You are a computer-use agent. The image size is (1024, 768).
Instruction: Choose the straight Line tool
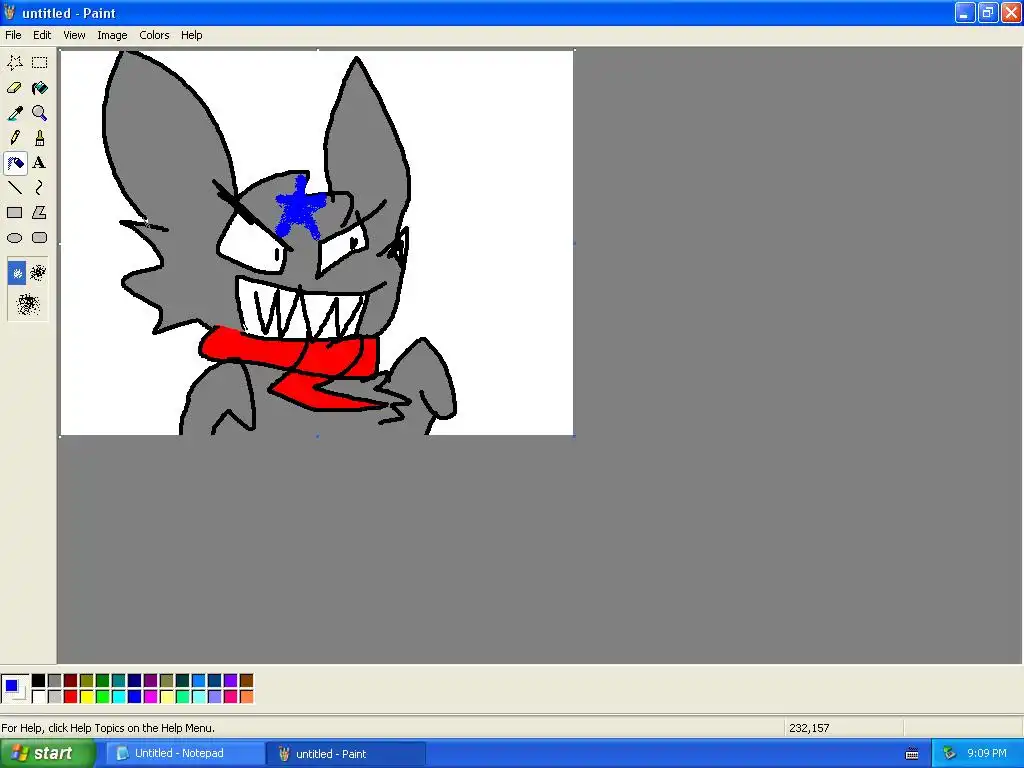point(15,187)
